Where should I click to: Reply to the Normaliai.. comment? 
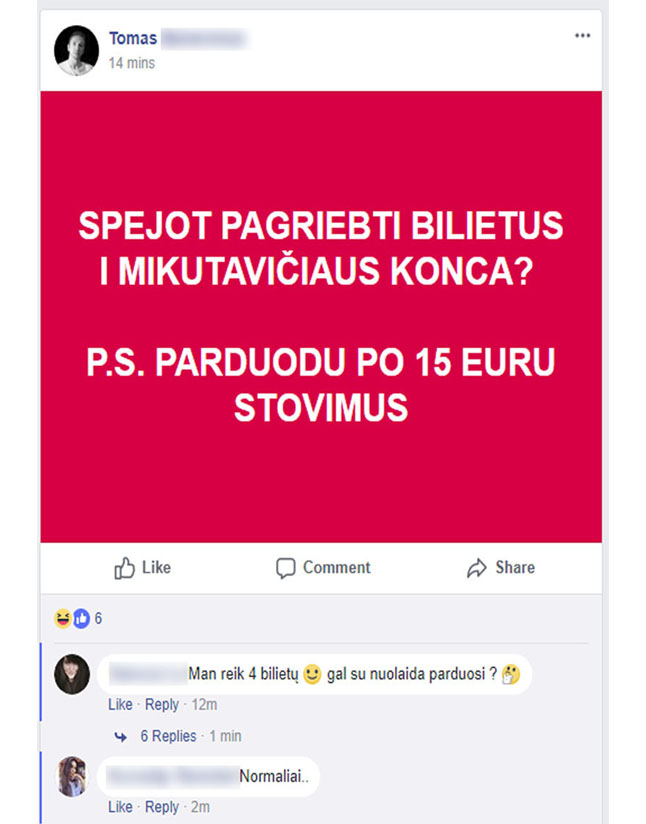click(x=162, y=807)
